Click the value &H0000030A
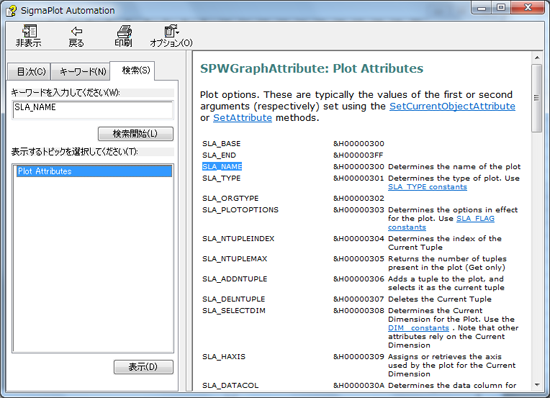This screenshot has height=398, width=550. 358,385
